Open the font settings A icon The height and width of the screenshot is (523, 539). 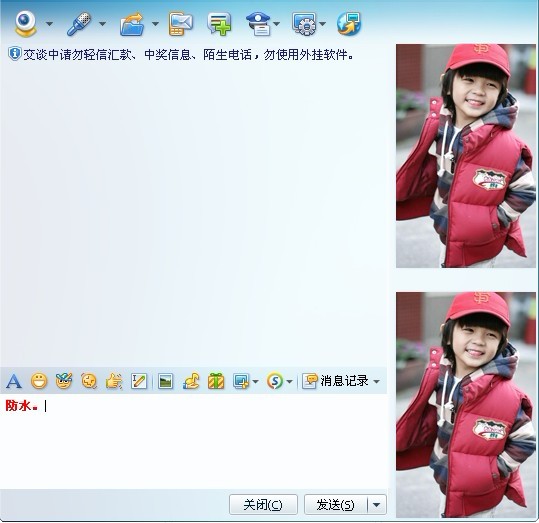14,381
